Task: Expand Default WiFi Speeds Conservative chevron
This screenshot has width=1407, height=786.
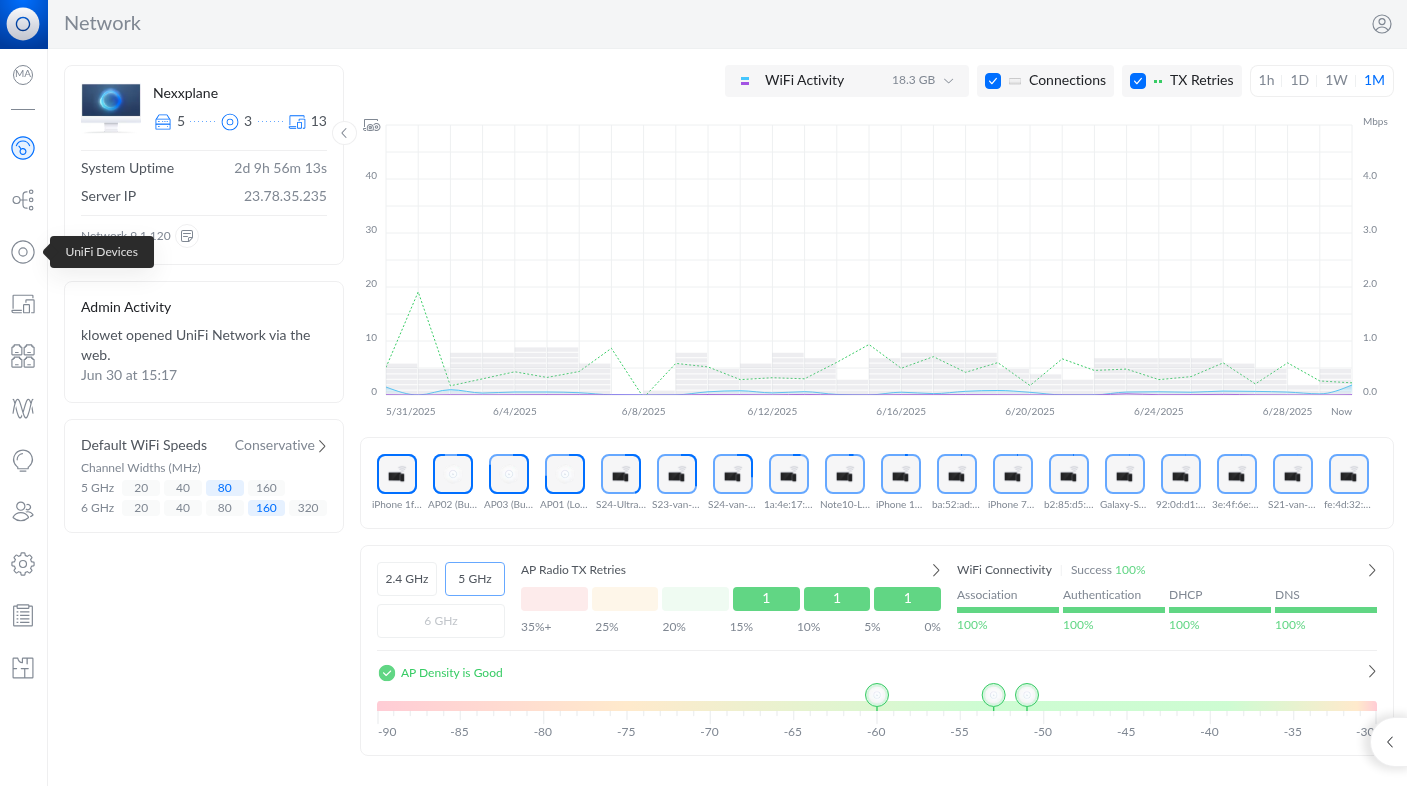Action: pos(322,446)
